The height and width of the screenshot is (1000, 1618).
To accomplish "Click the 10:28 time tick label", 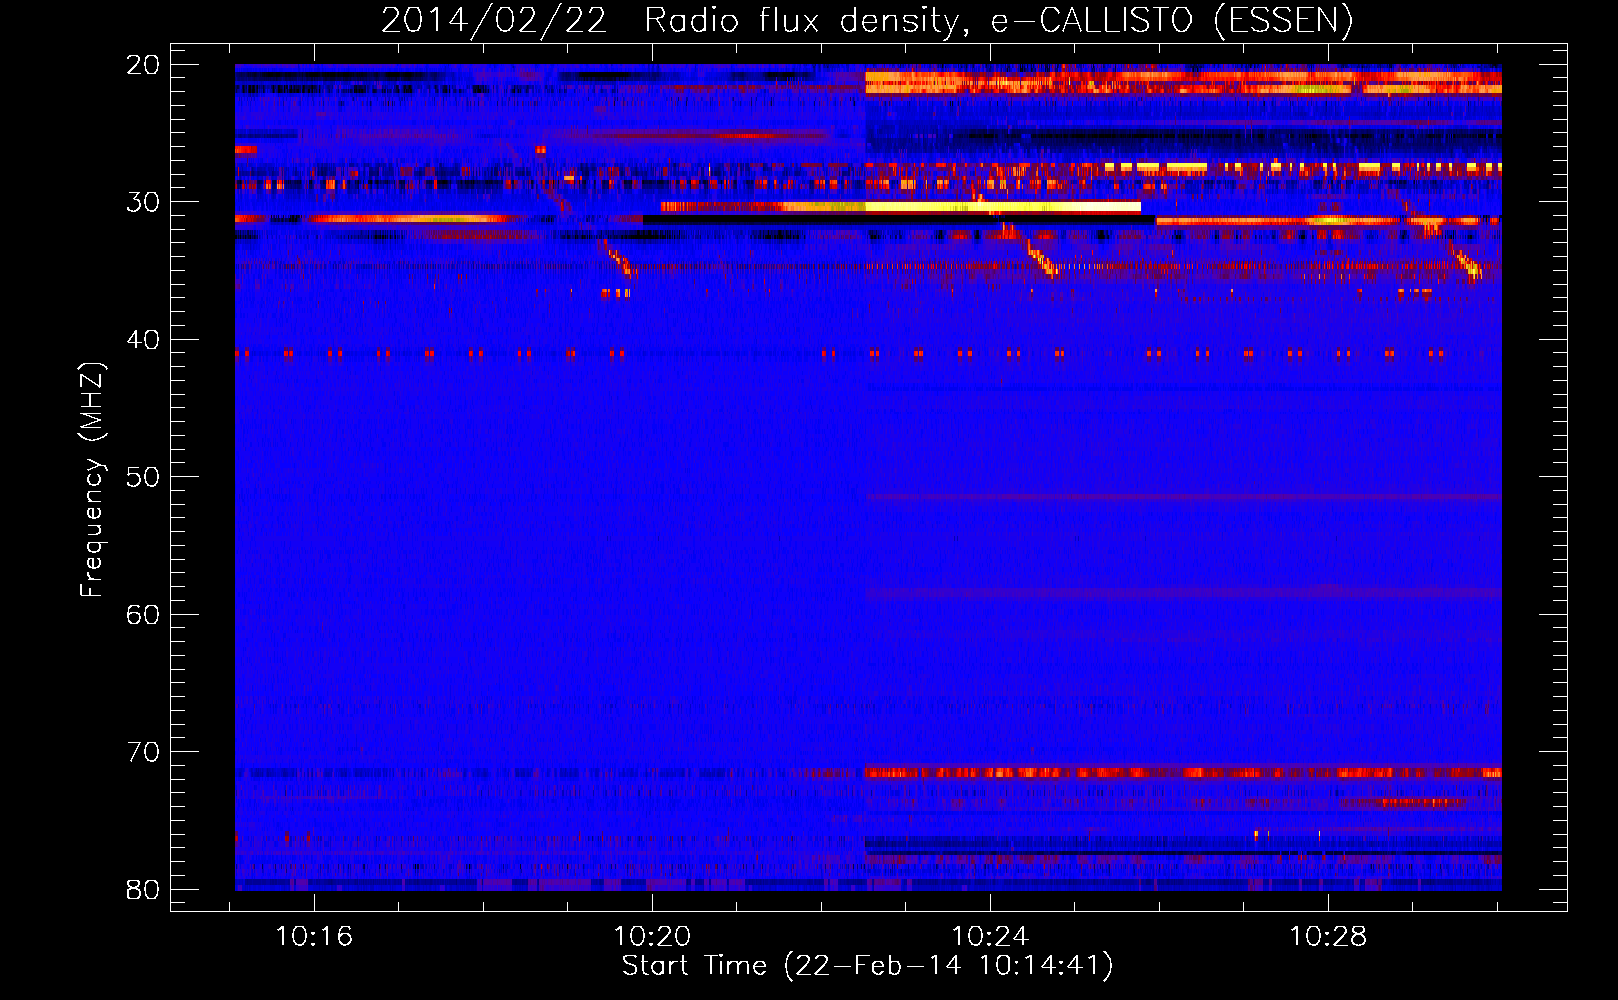I will click(1328, 937).
